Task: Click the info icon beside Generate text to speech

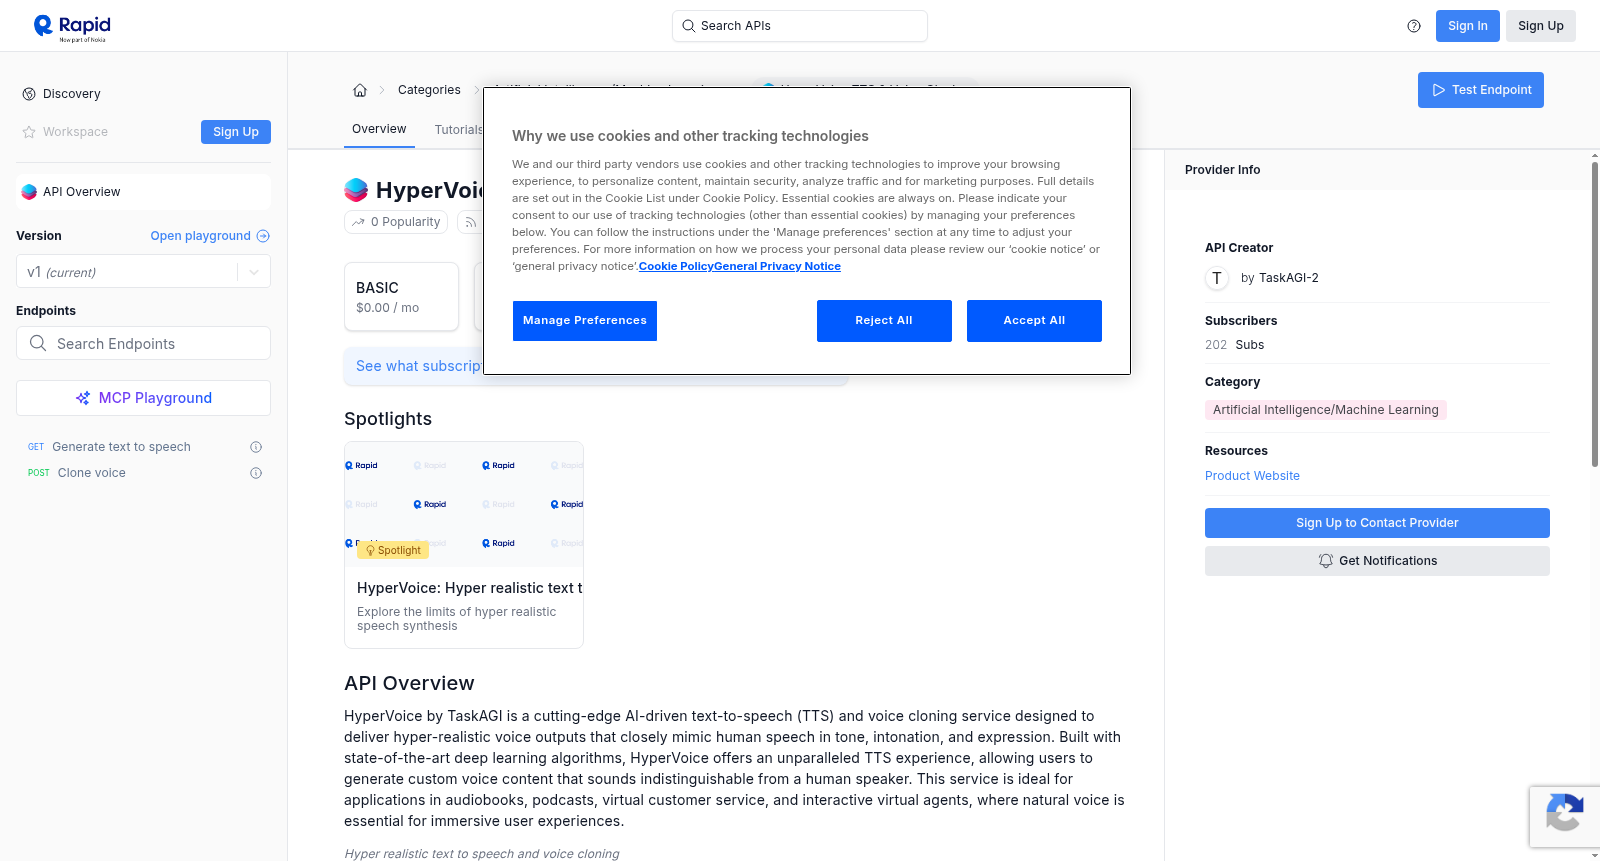Action: coord(256,447)
